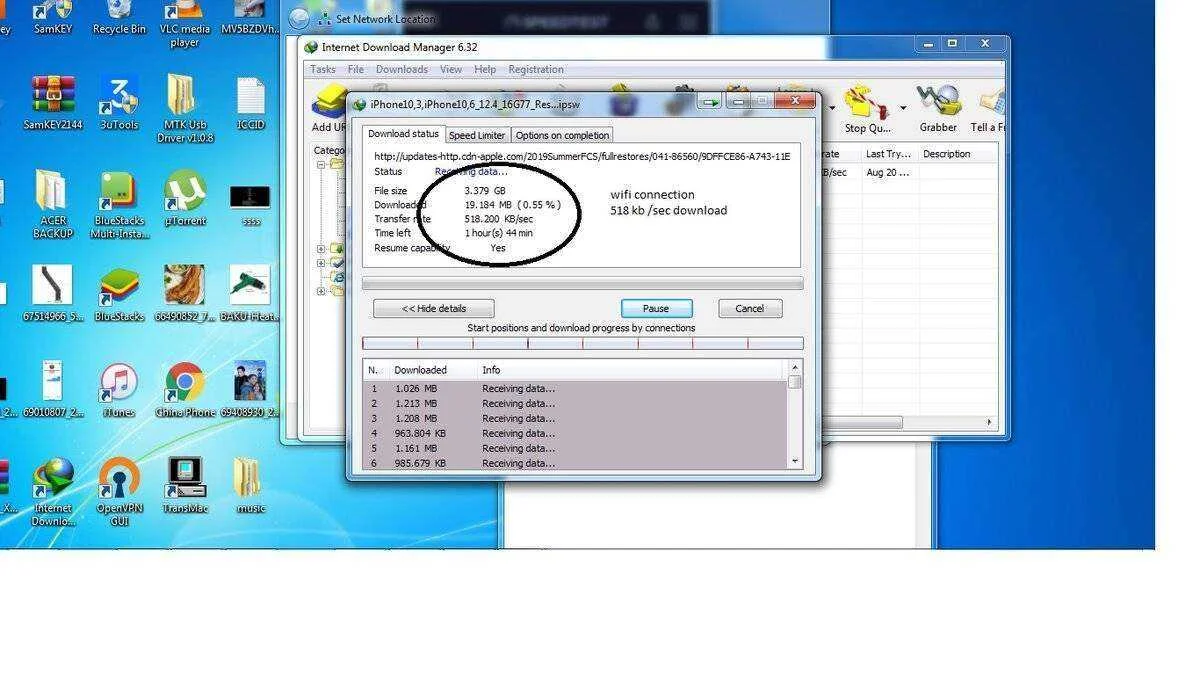The height and width of the screenshot is (675, 1200).
Task: Switch to the Speed Limiter tab
Action: tap(477, 135)
